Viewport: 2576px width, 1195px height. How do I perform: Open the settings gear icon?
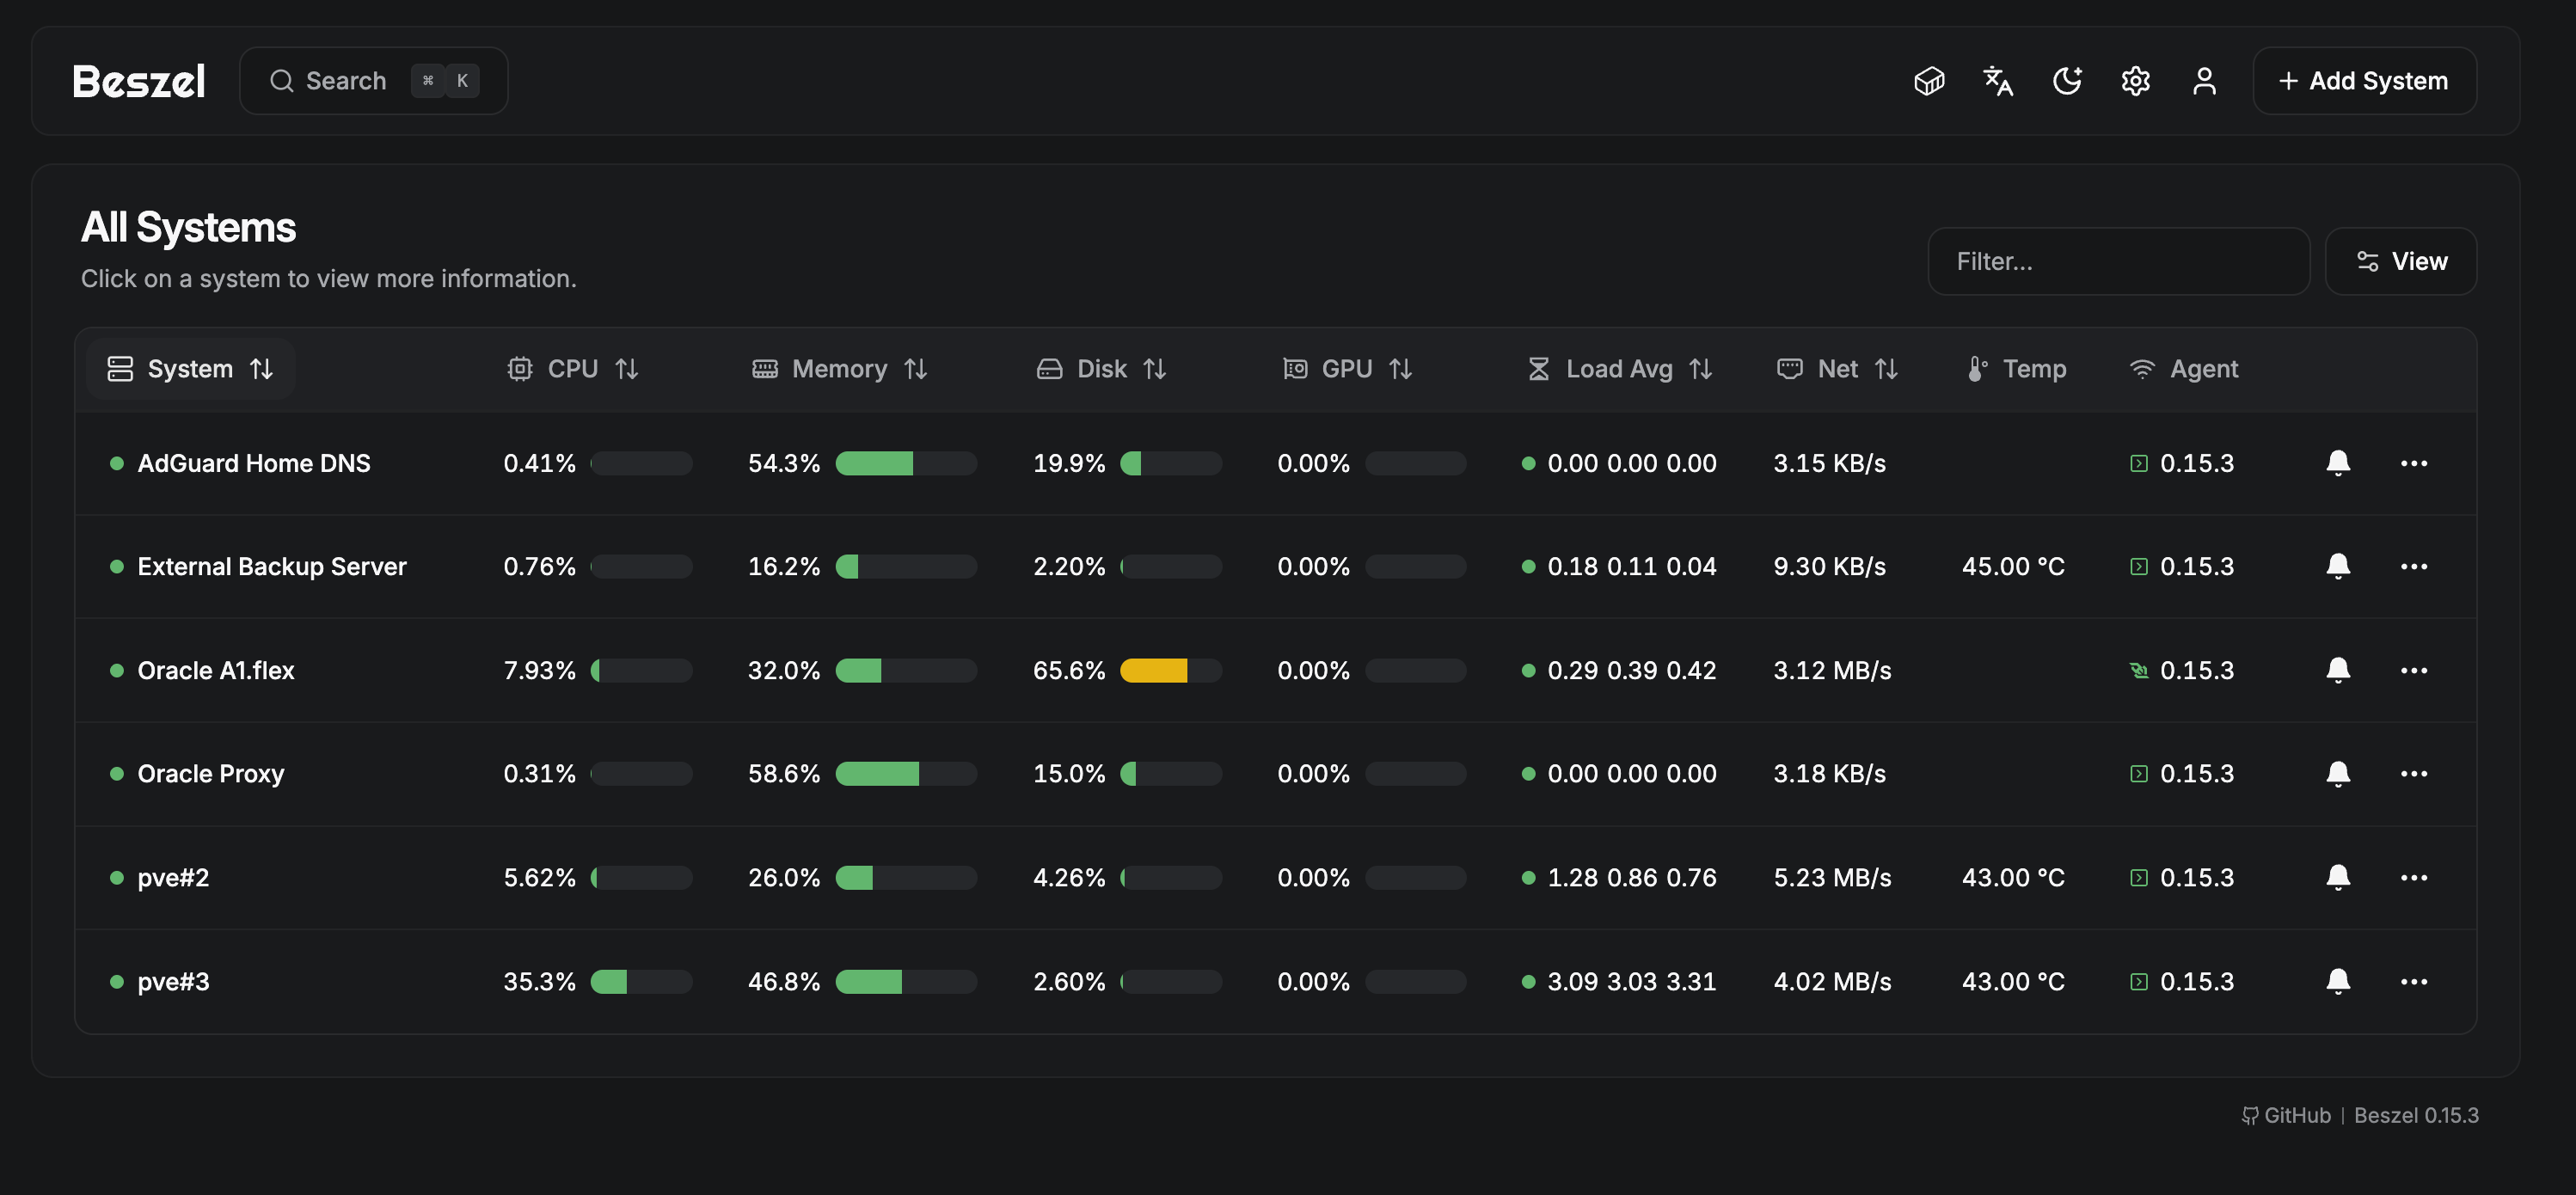click(x=2136, y=80)
